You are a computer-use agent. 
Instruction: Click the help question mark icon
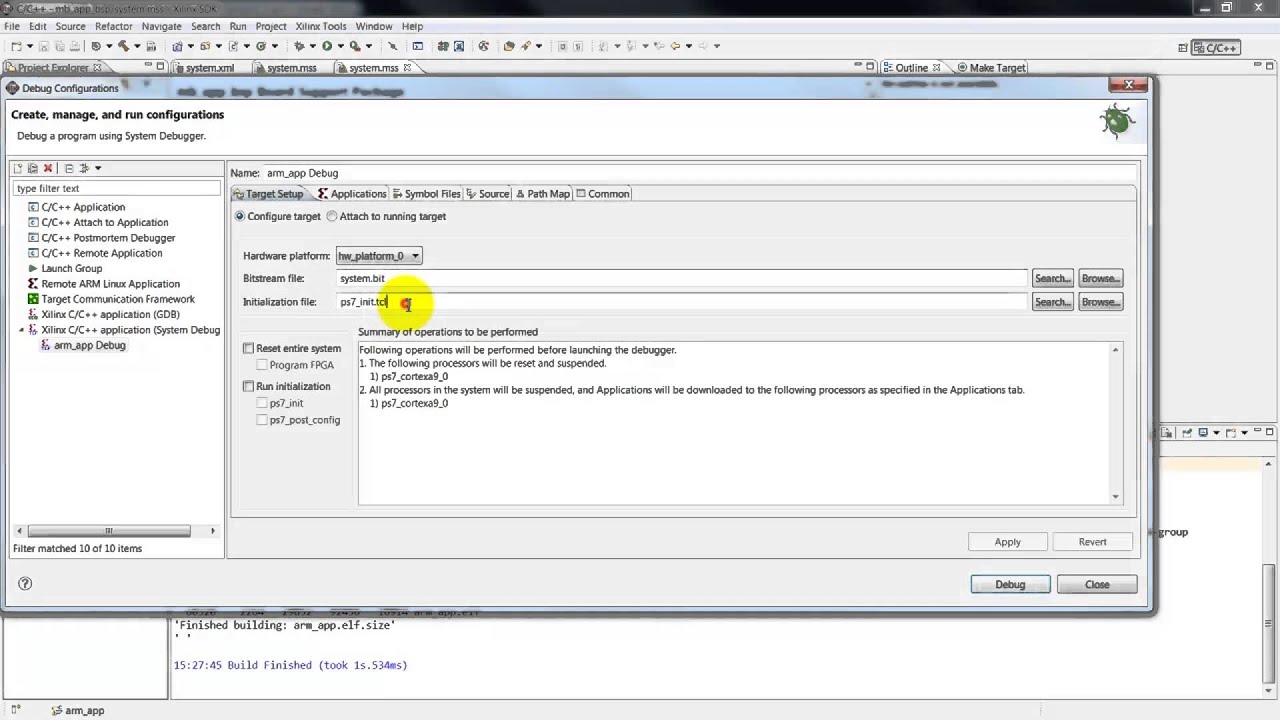(25, 584)
